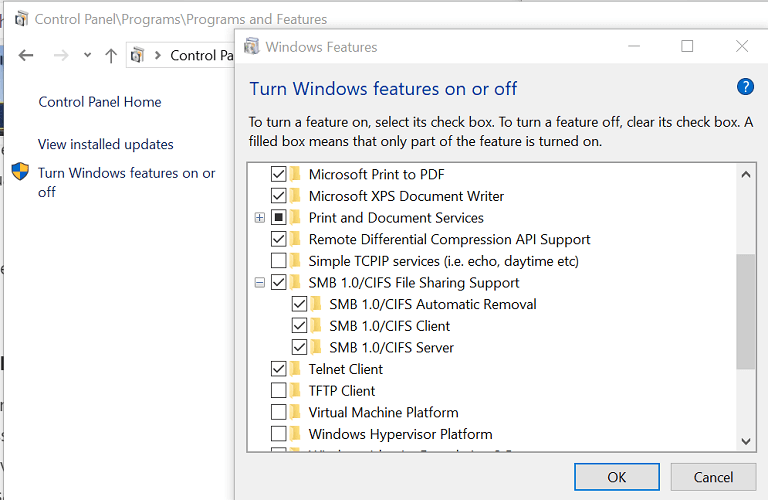The image size is (768, 500).
Task: Uncheck Microsoft Print to PDF checkbox
Action: point(279,174)
